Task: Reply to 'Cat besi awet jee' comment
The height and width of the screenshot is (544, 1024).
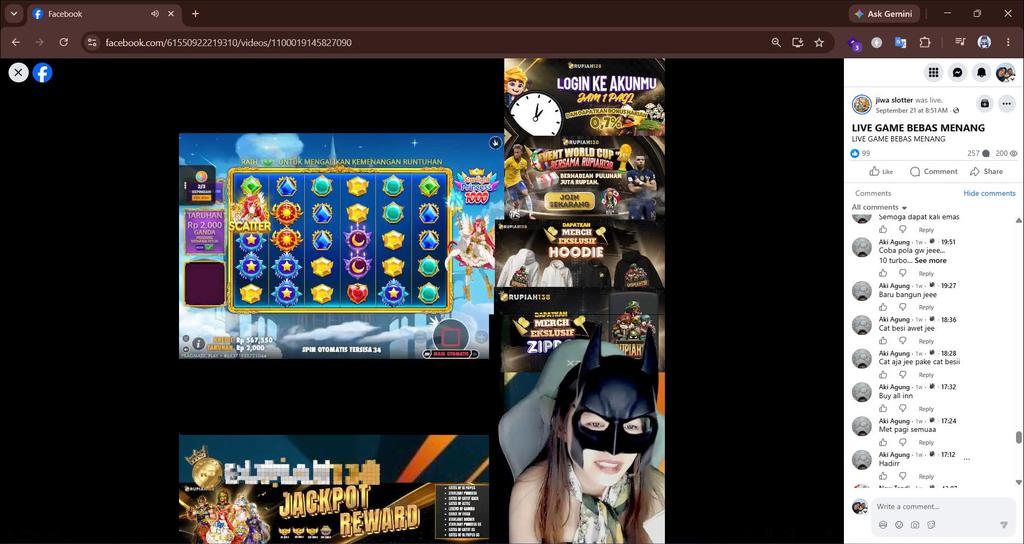Action: (926, 342)
